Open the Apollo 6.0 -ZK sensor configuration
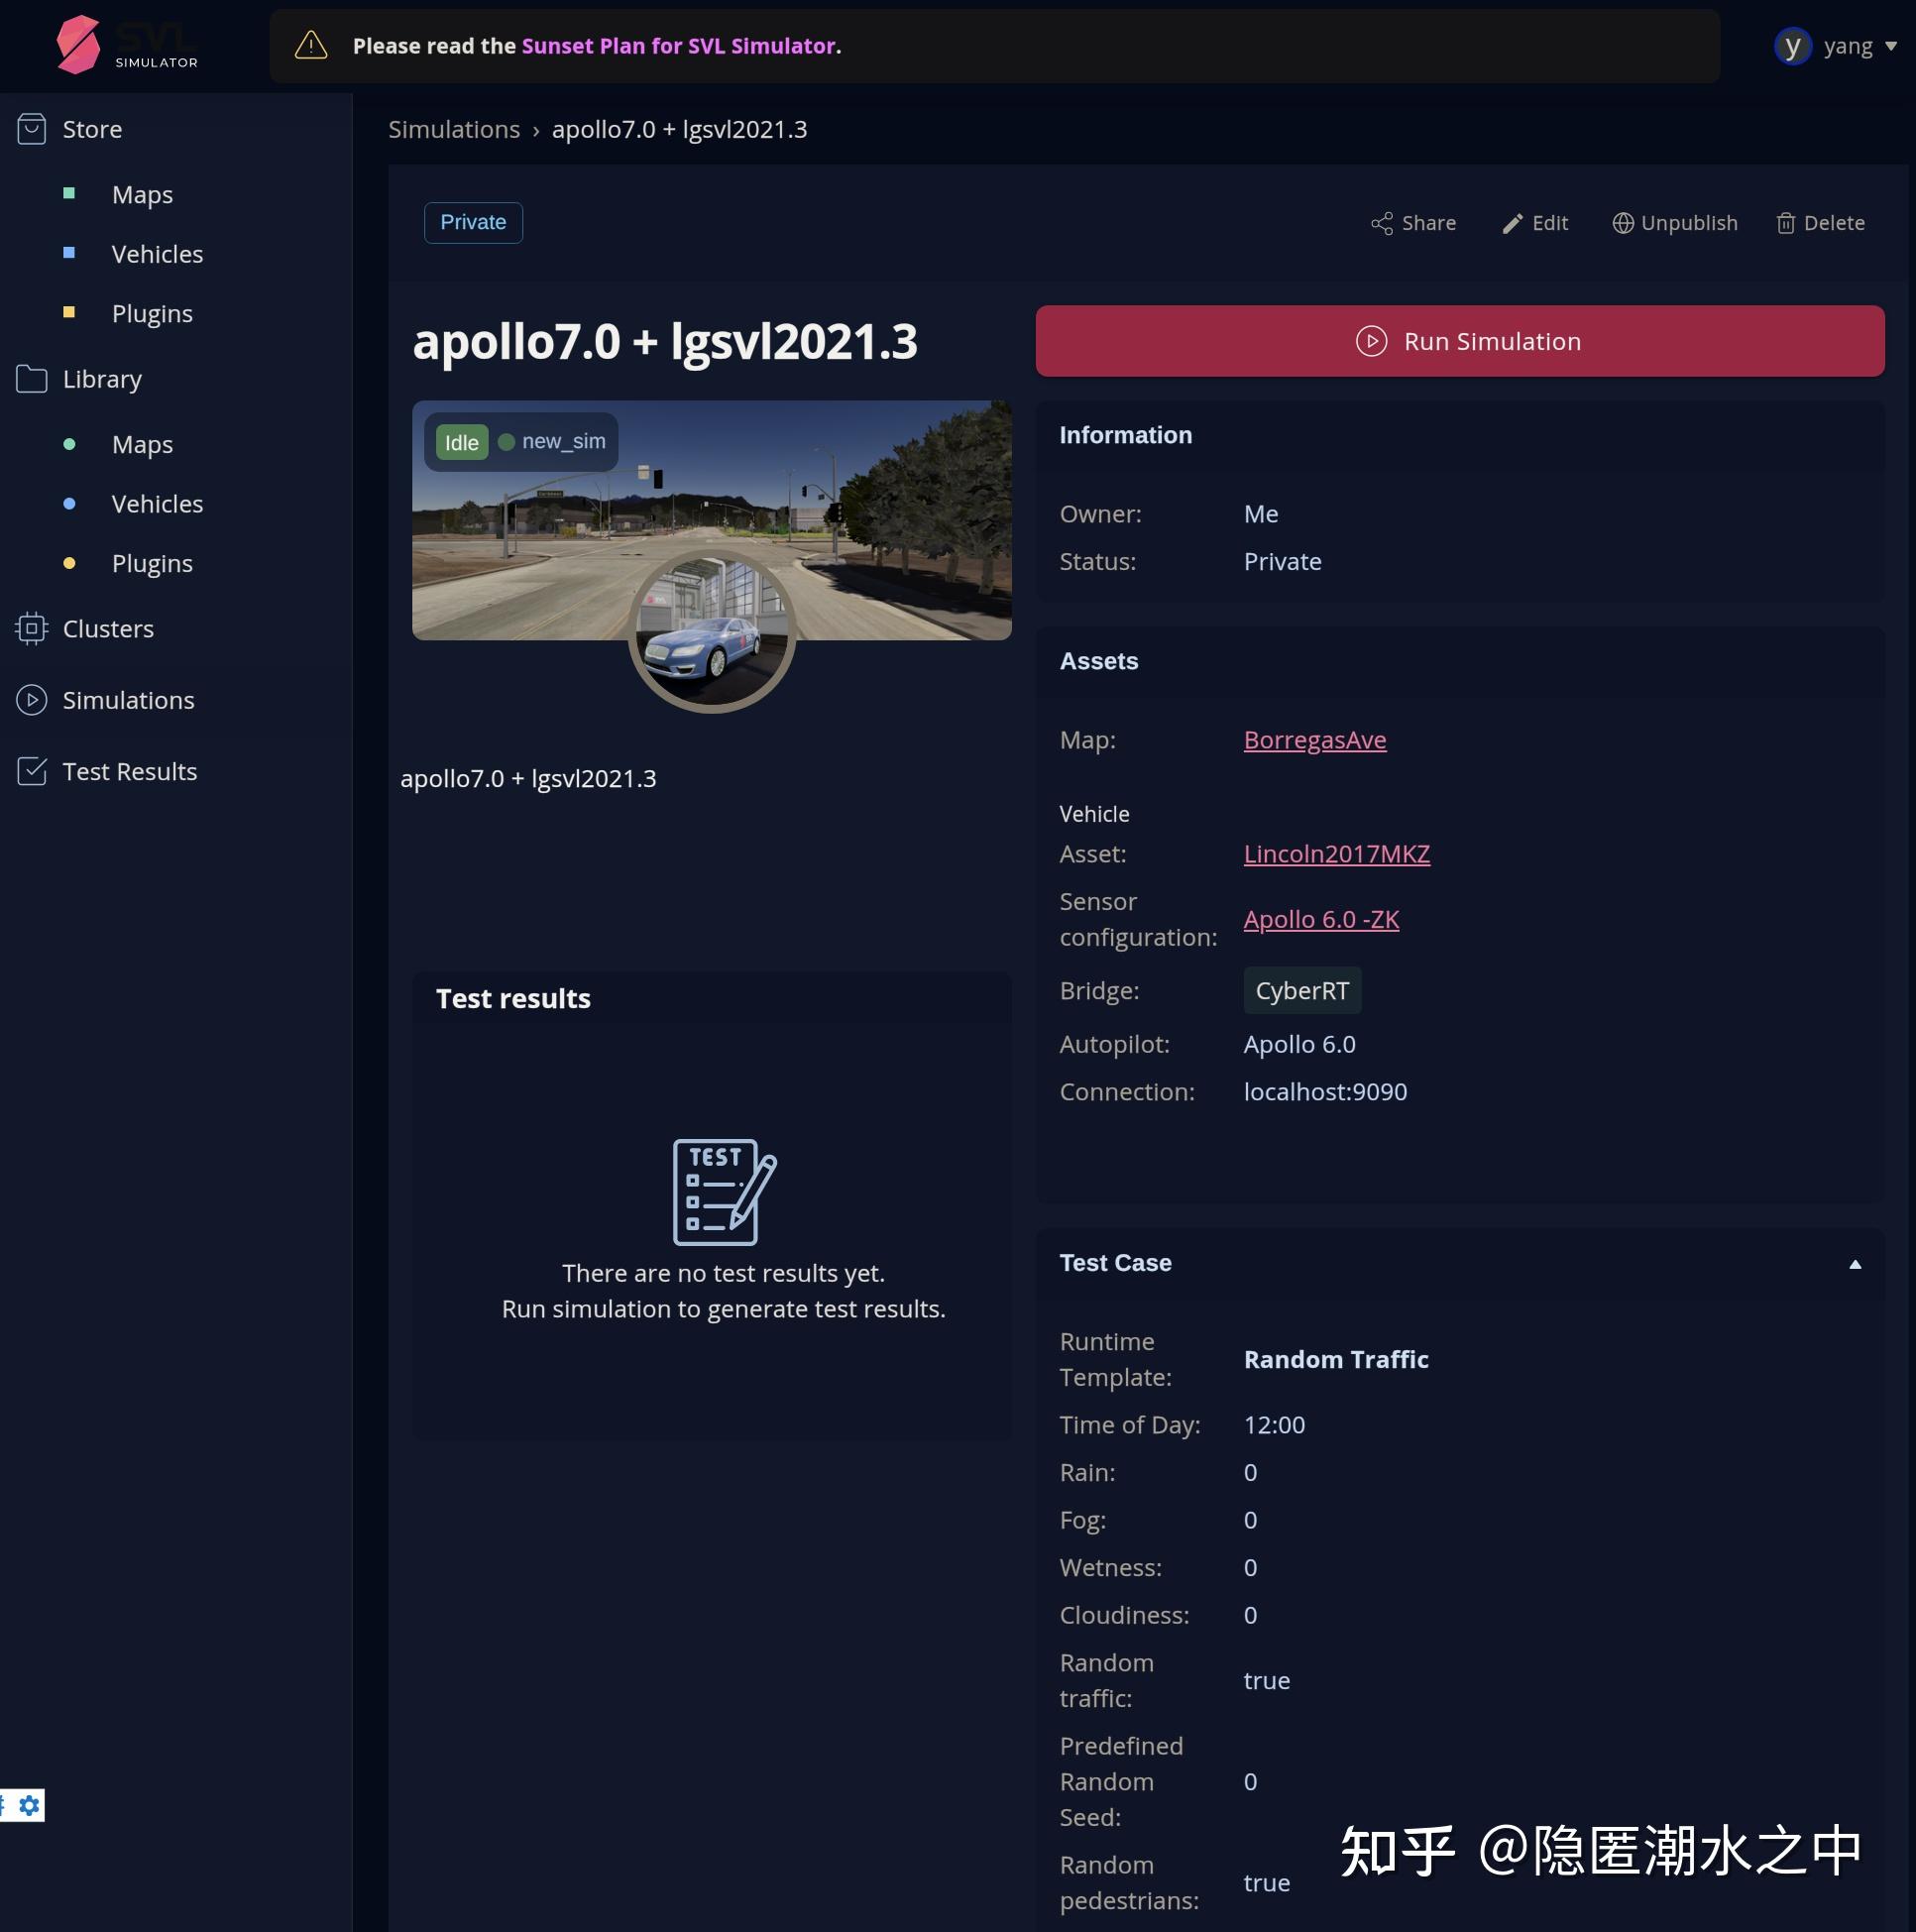The height and width of the screenshot is (1932, 1916). [1321, 919]
